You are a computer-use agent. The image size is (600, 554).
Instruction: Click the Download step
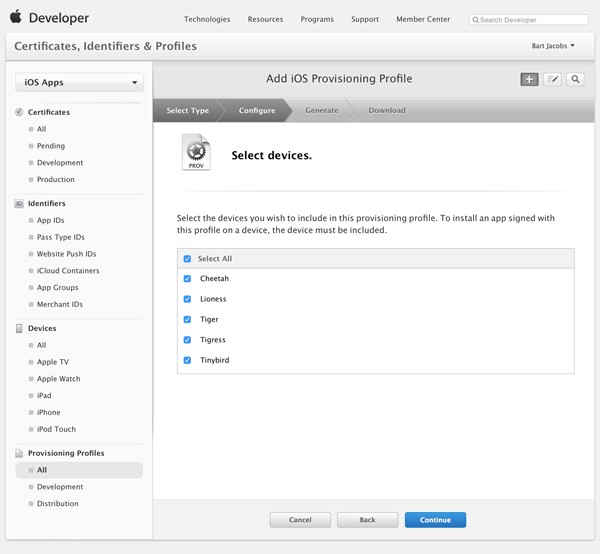[387, 110]
